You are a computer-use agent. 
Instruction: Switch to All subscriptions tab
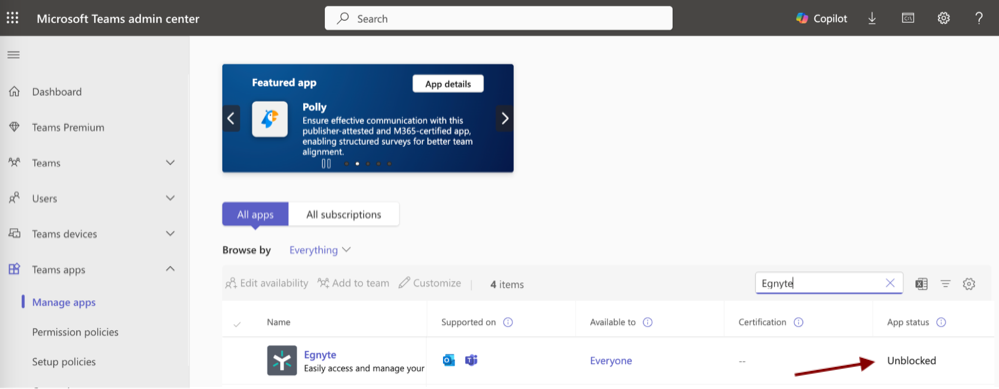[344, 215]
